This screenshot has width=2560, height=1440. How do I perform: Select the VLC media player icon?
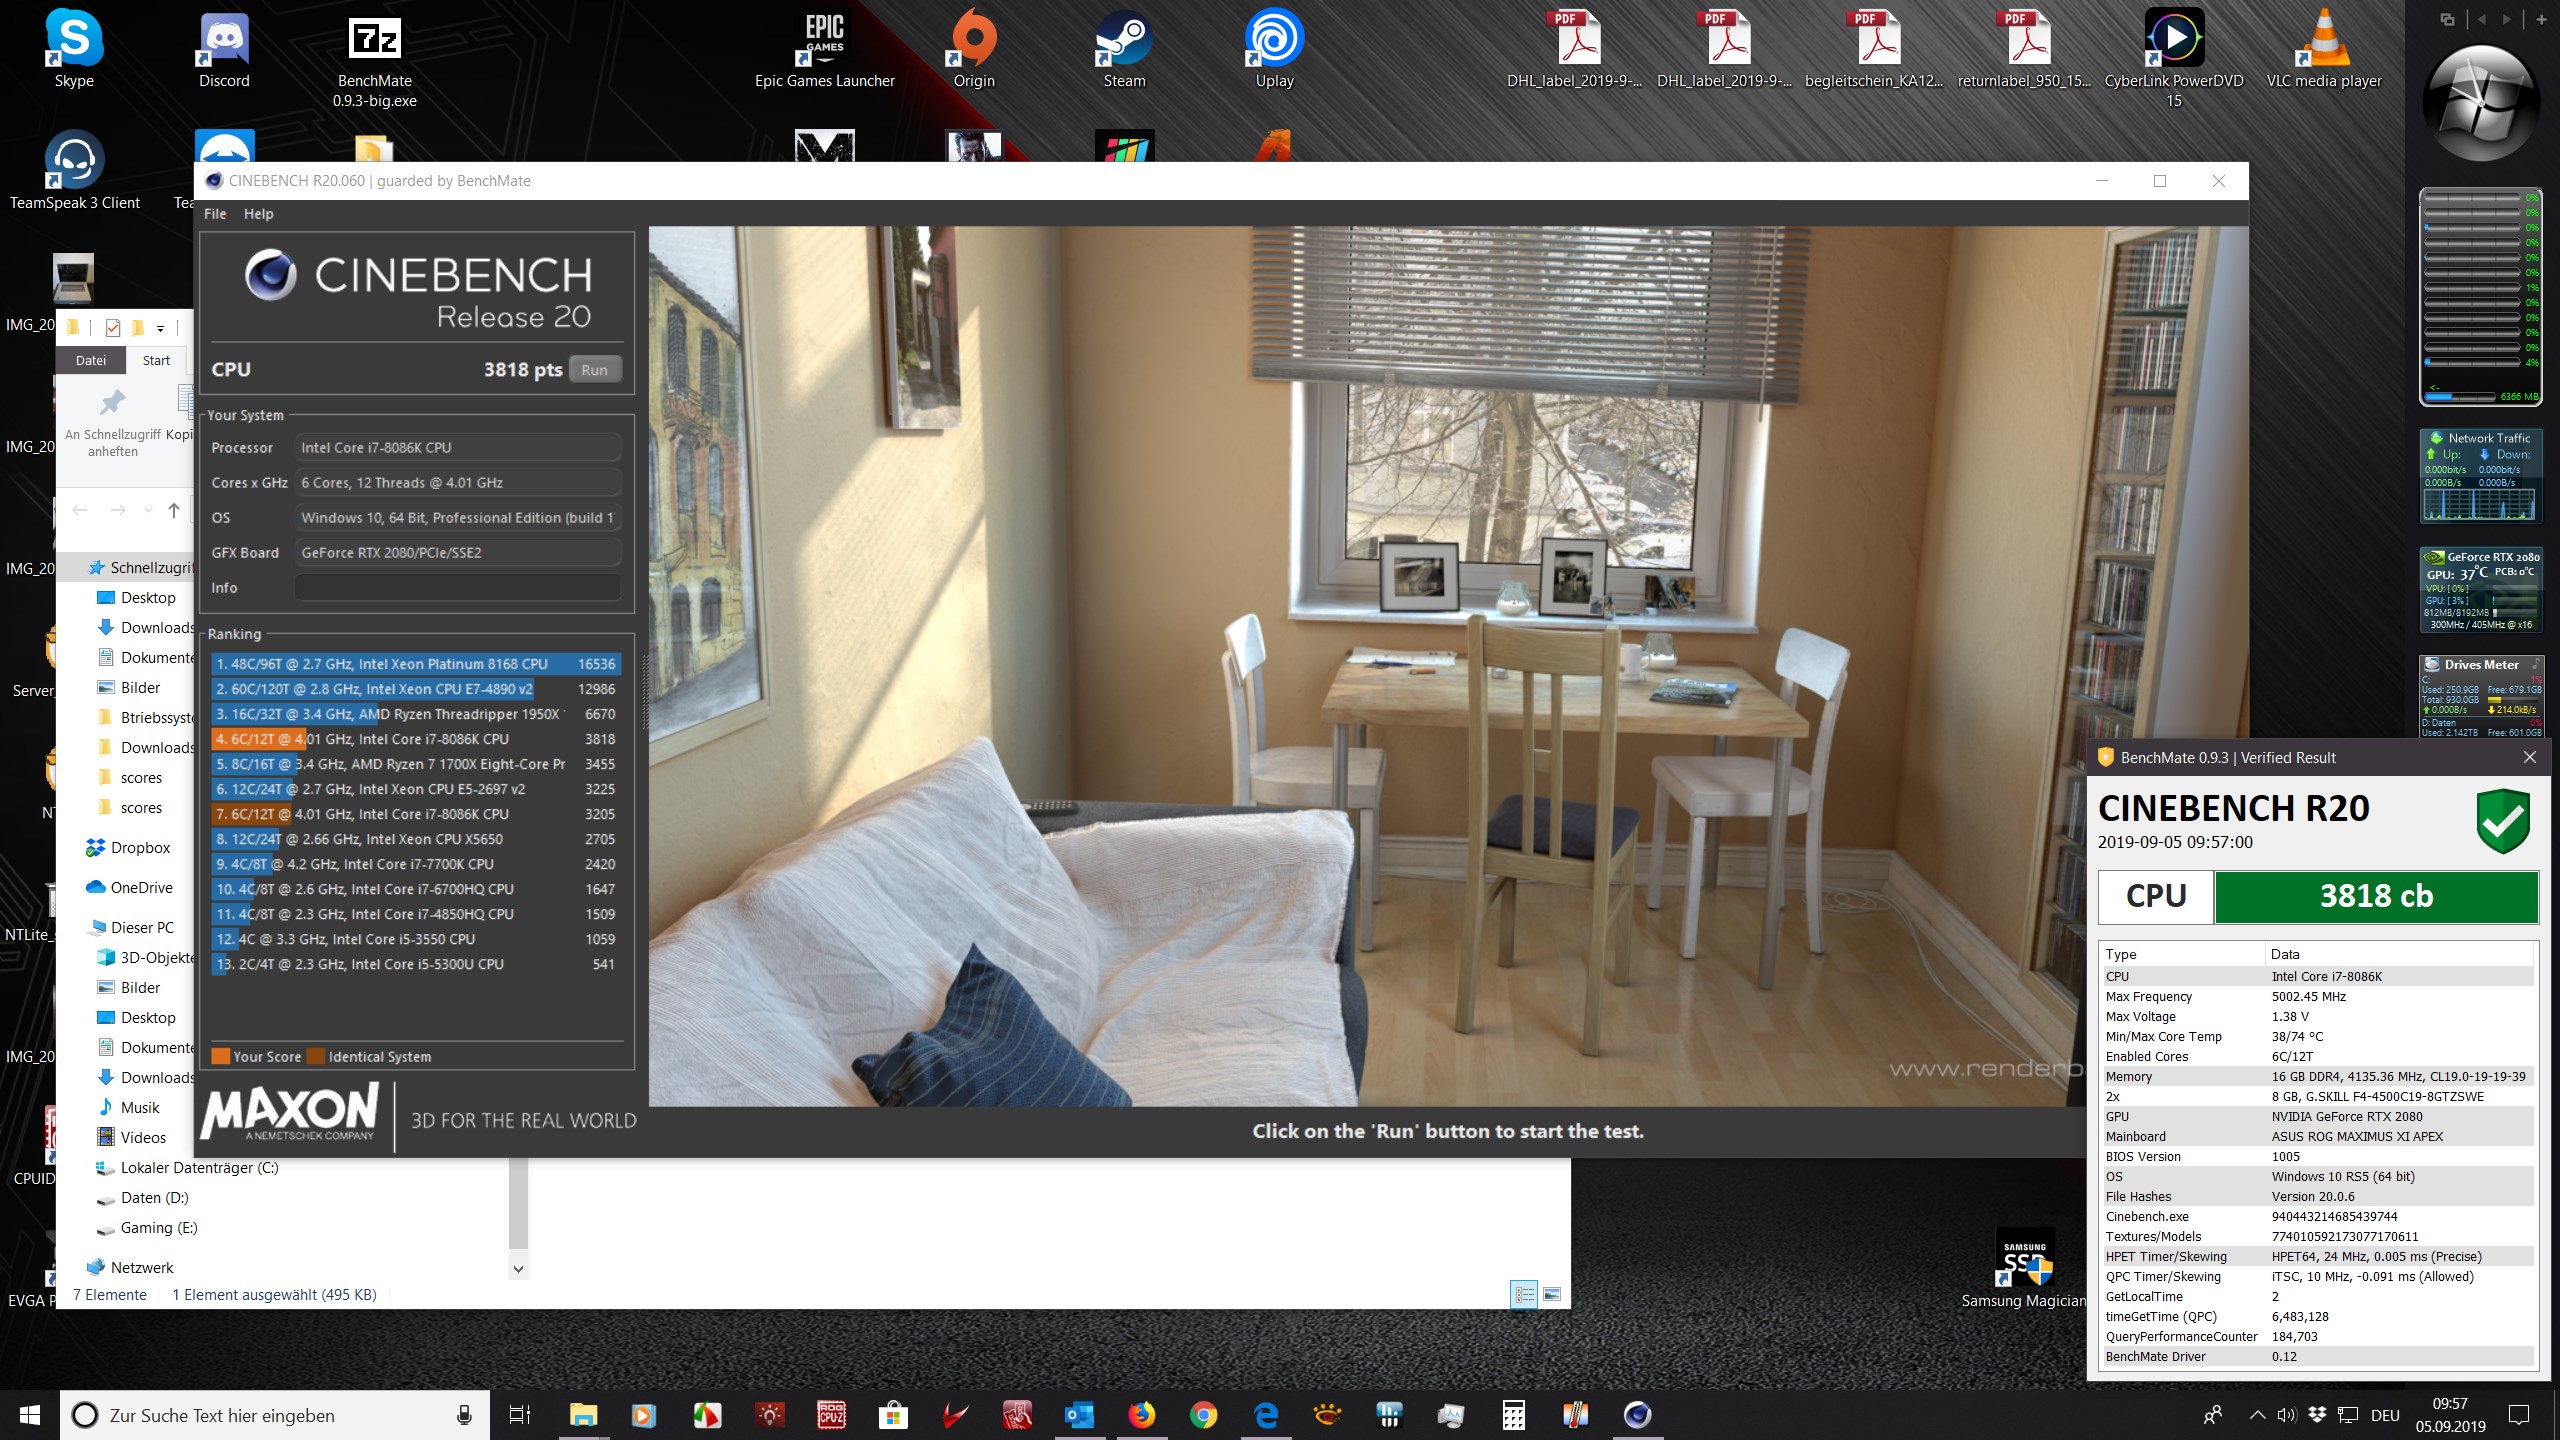(x=2324, y=50)
